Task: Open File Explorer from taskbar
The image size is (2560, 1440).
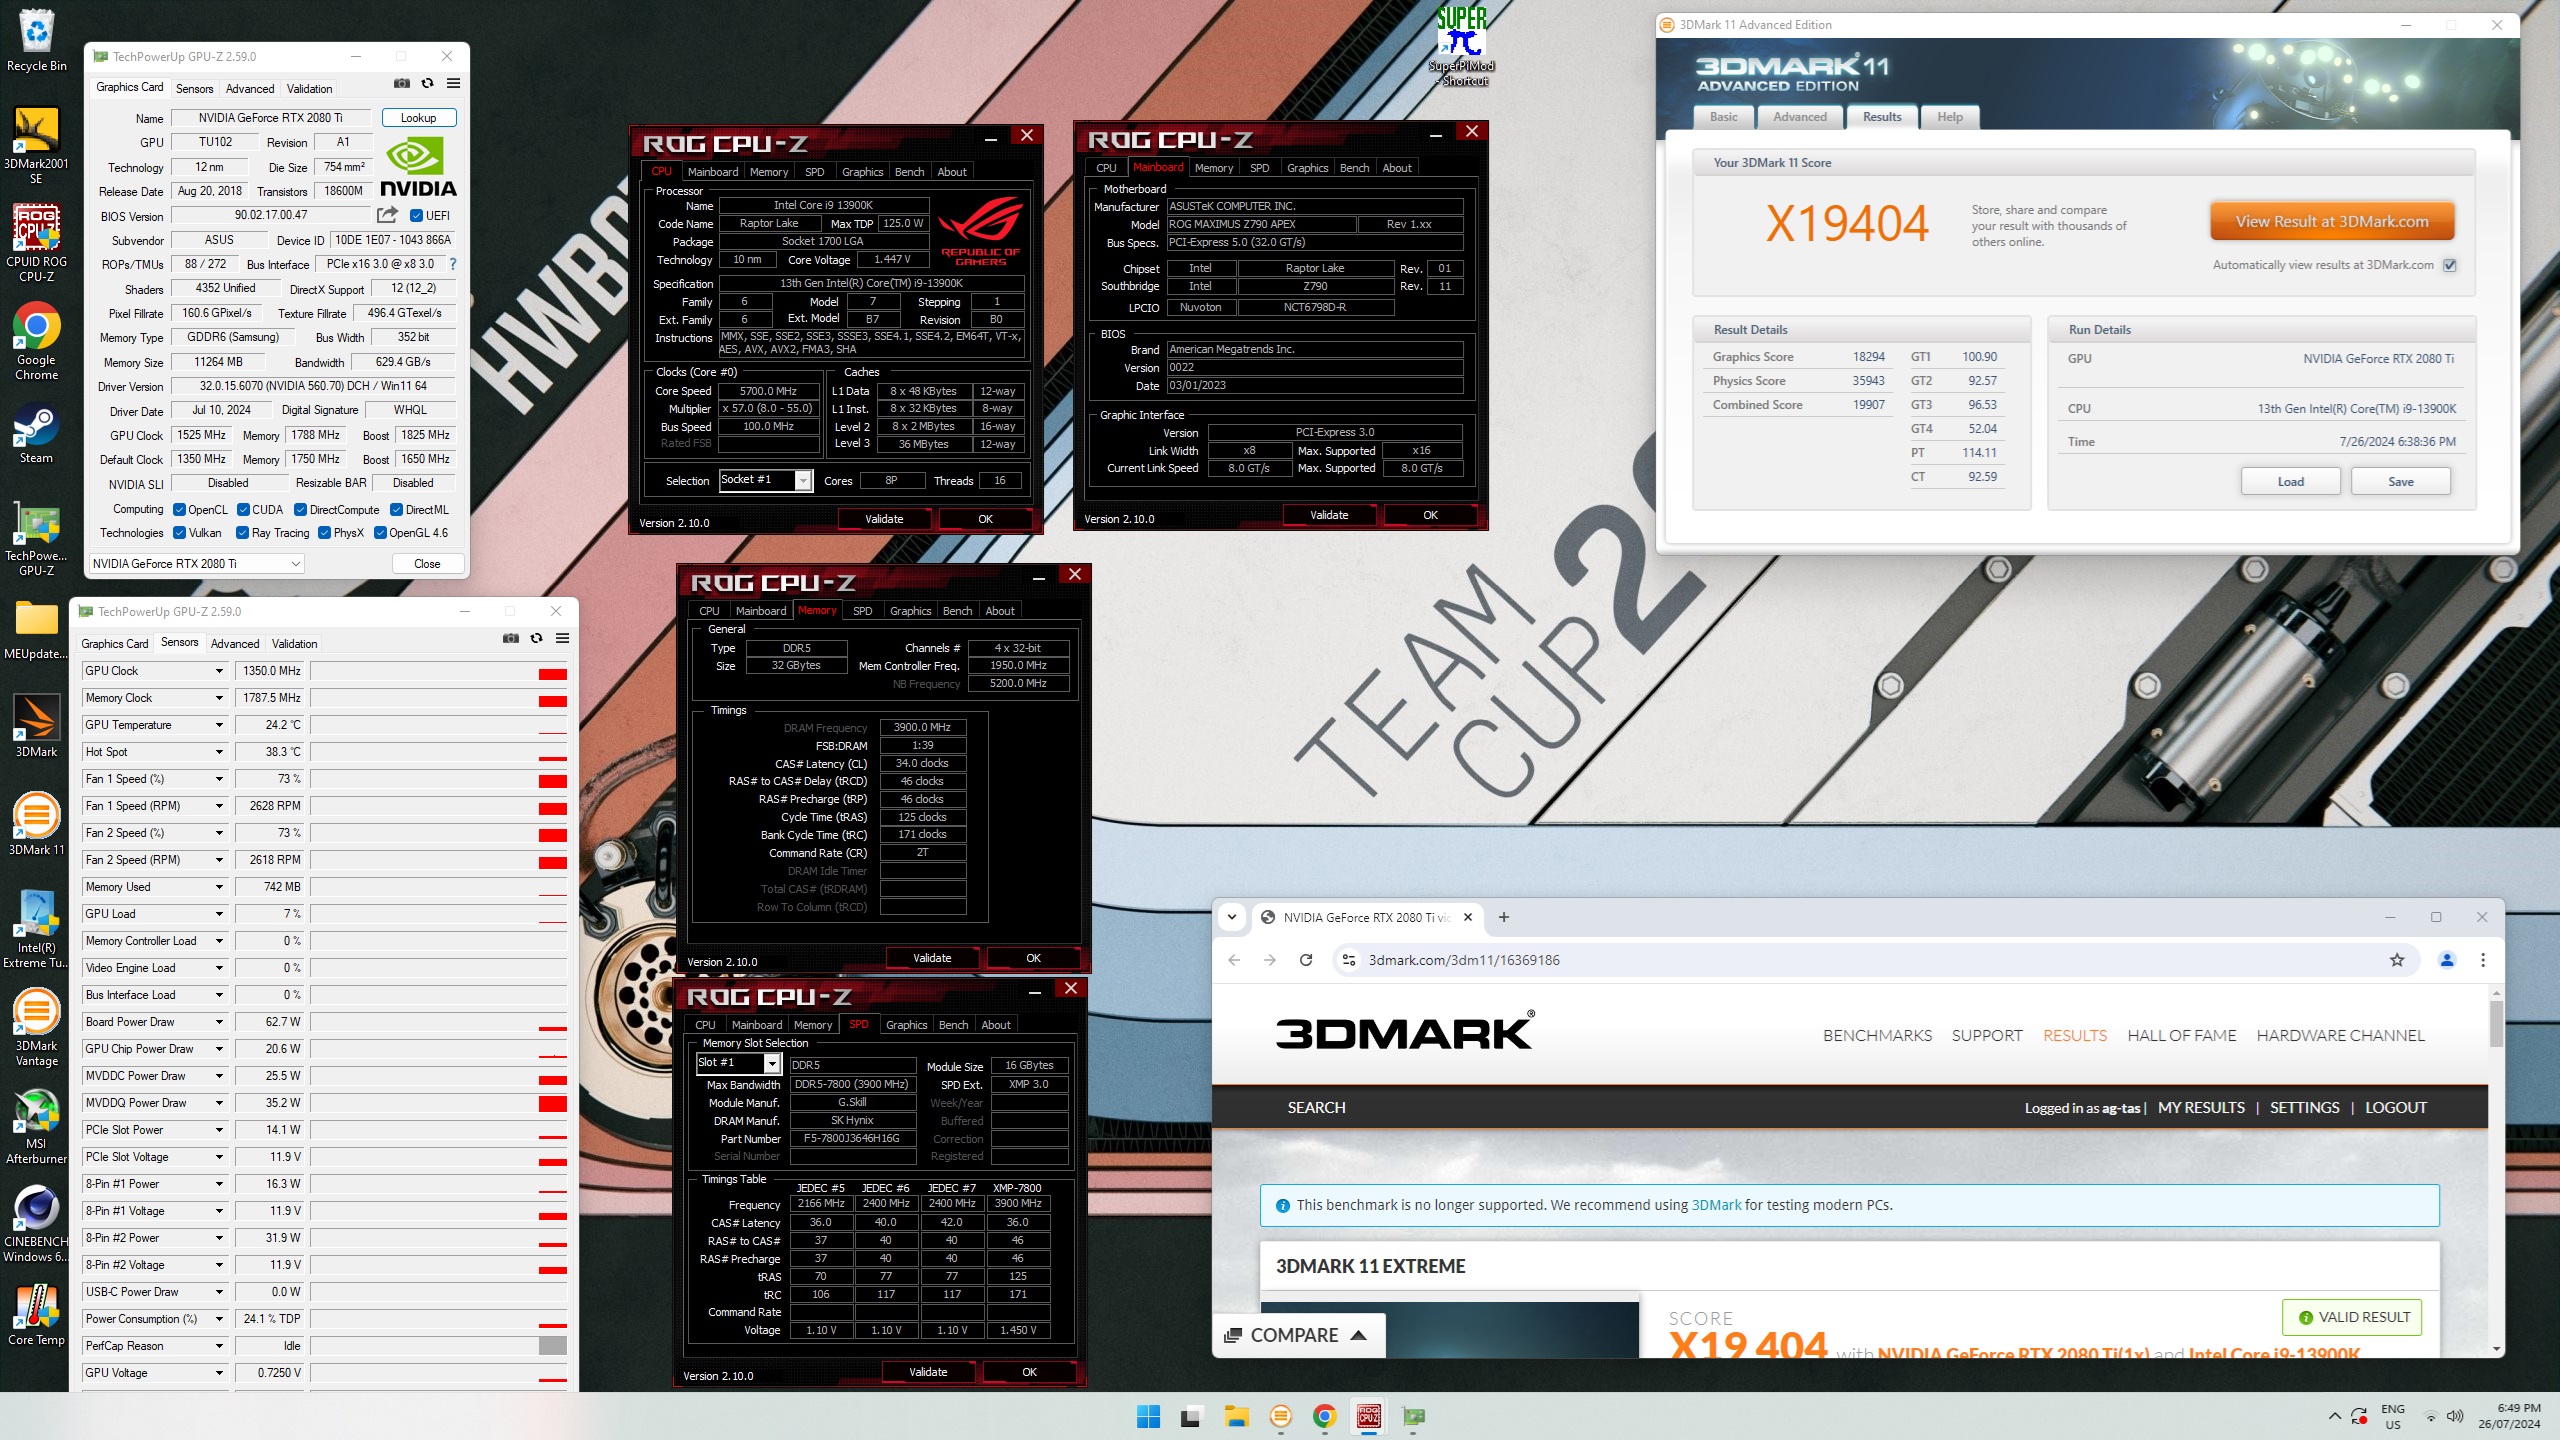Action: (1237, 1416)
